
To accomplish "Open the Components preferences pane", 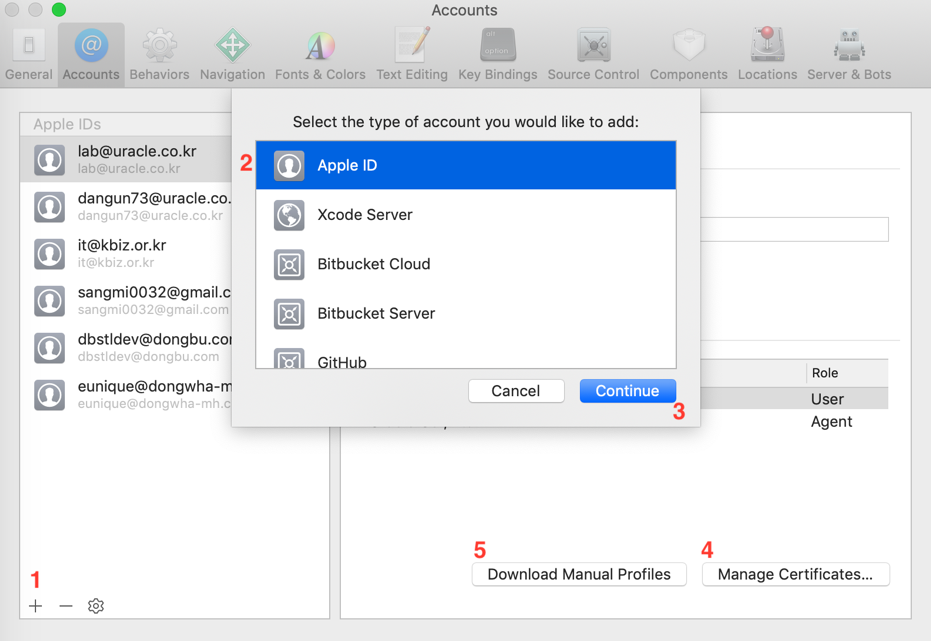I will point(688,54).
